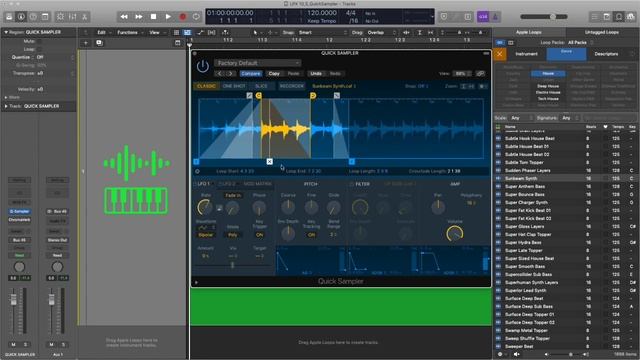Expand the Track QUICK SAMPLER disclosure triangle

point(6,106)
